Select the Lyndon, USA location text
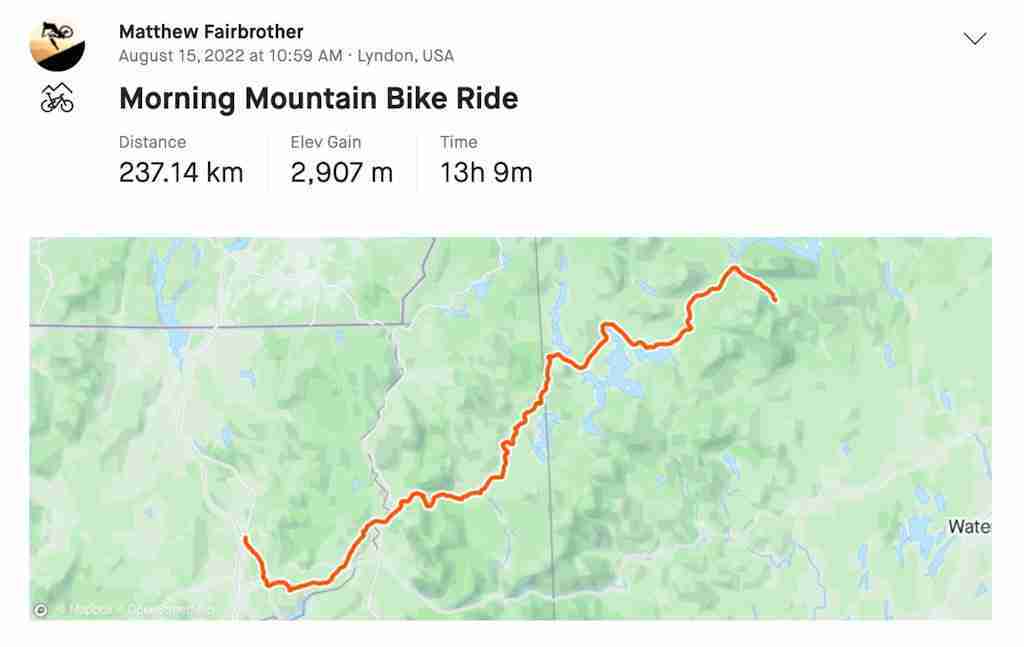Viewport: 1024px width, 647px height. [405, 55]
